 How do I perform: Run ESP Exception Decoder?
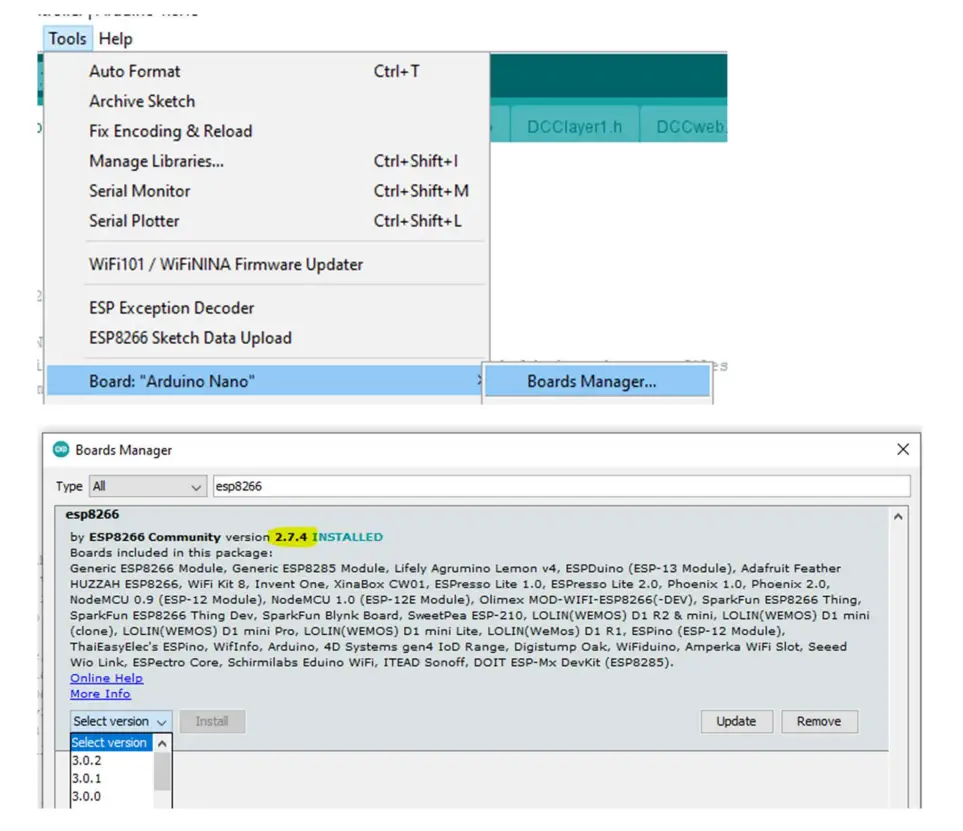coord(266,308)
